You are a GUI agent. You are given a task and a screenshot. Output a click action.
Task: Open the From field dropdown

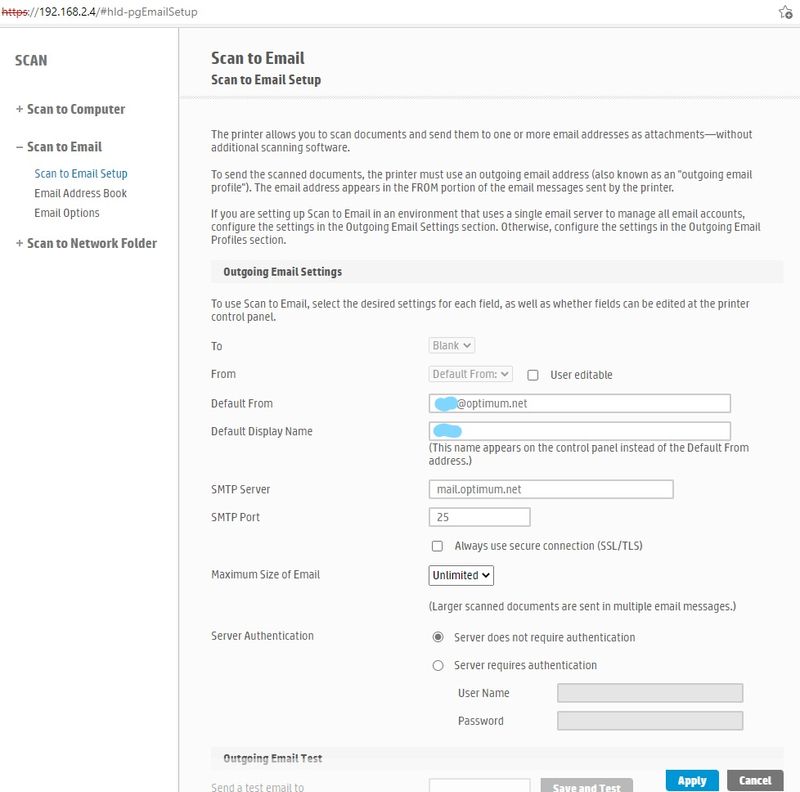470,373
